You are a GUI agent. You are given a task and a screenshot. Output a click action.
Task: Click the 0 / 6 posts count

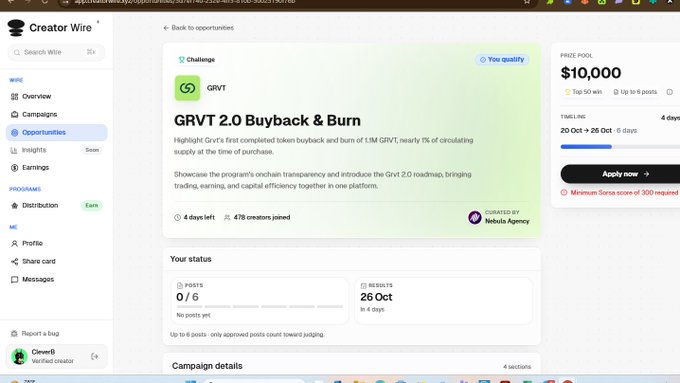[x=187, y=297]
